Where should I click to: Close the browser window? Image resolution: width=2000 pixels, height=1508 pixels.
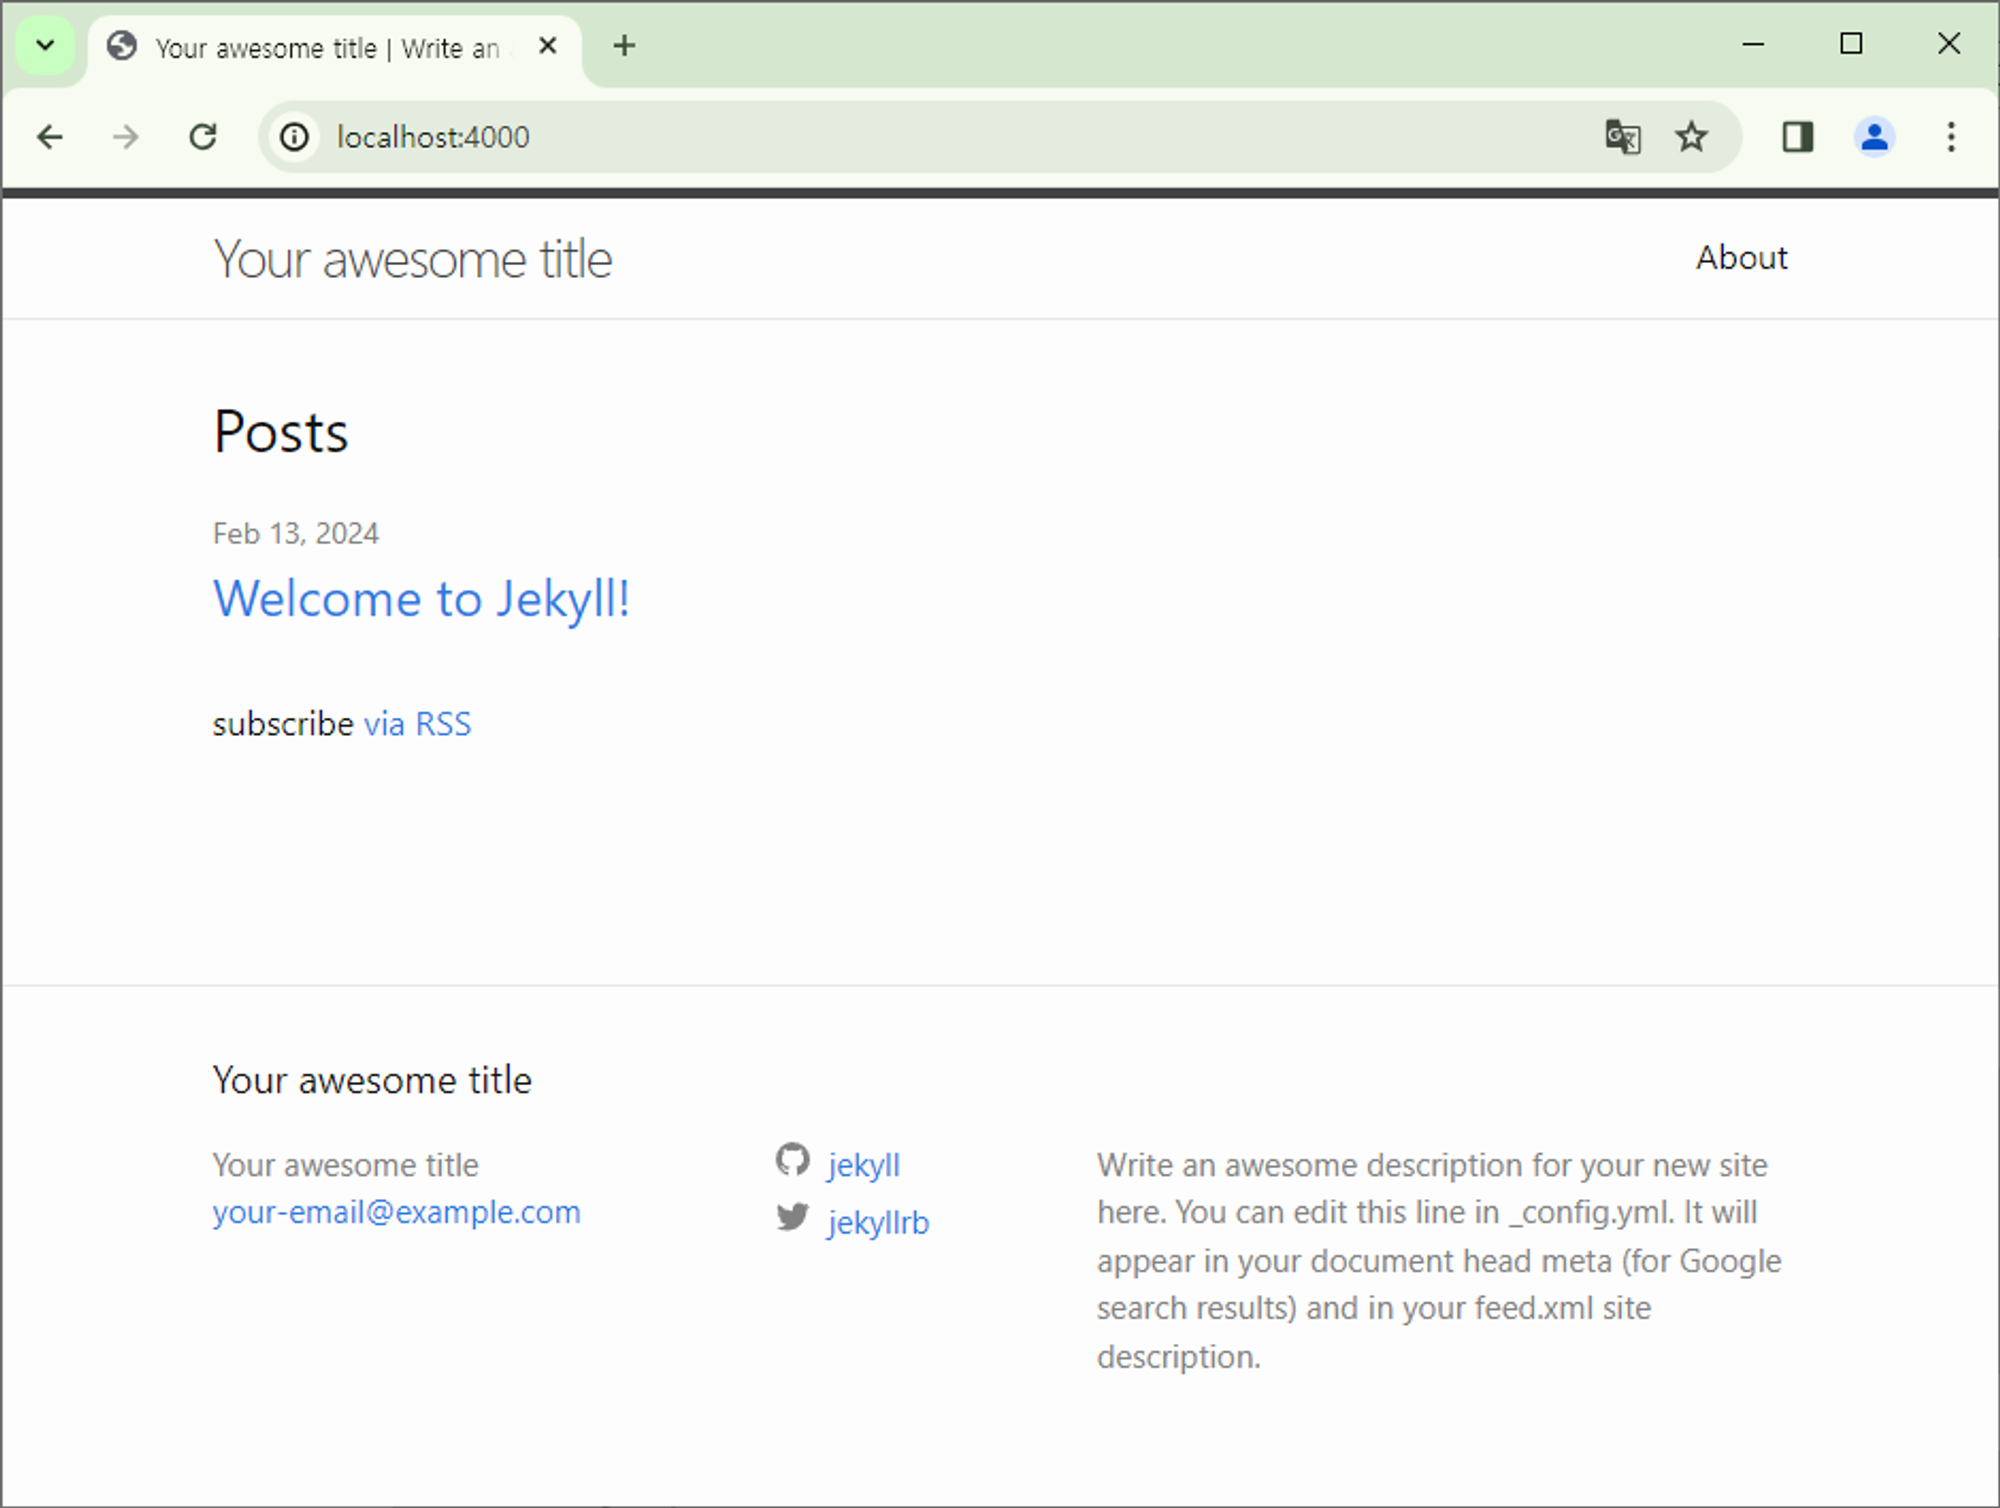(x=1949, y=44)
